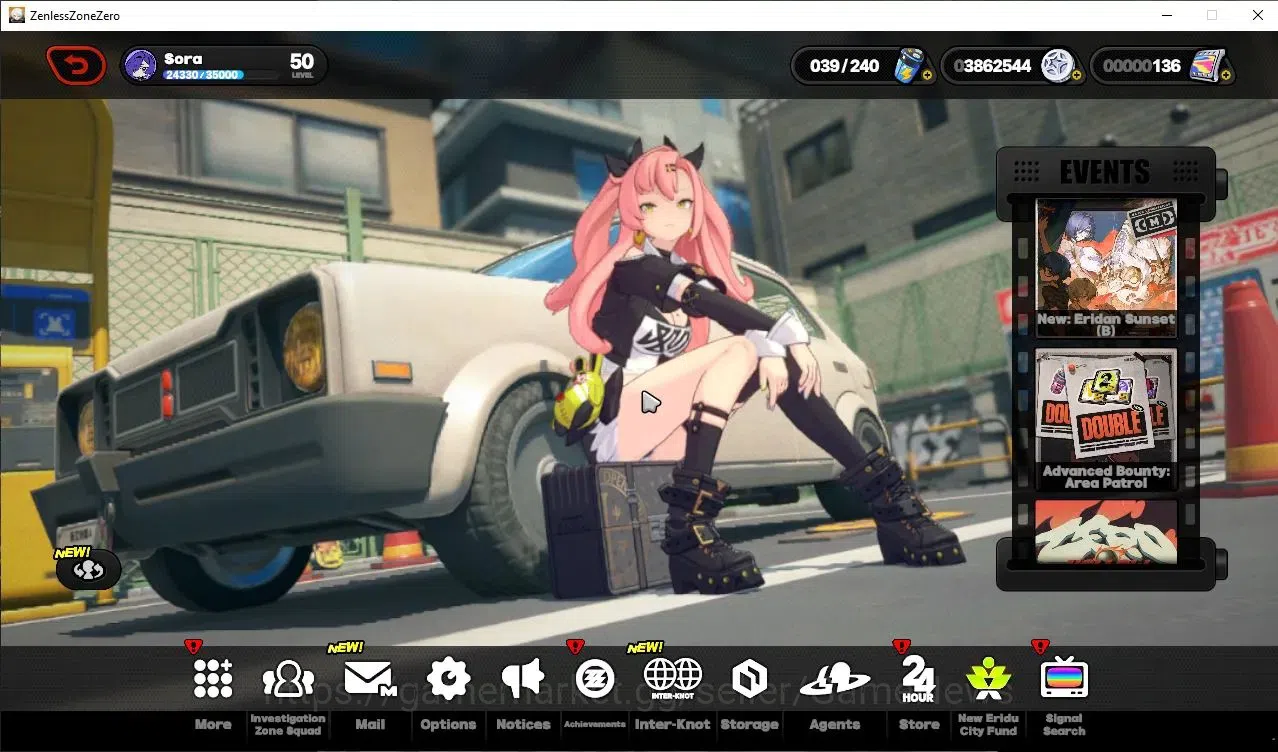This screenshot has width=1278, height=752.
Task: Click the 039/240 battery counter
Action: coord(844,66)
